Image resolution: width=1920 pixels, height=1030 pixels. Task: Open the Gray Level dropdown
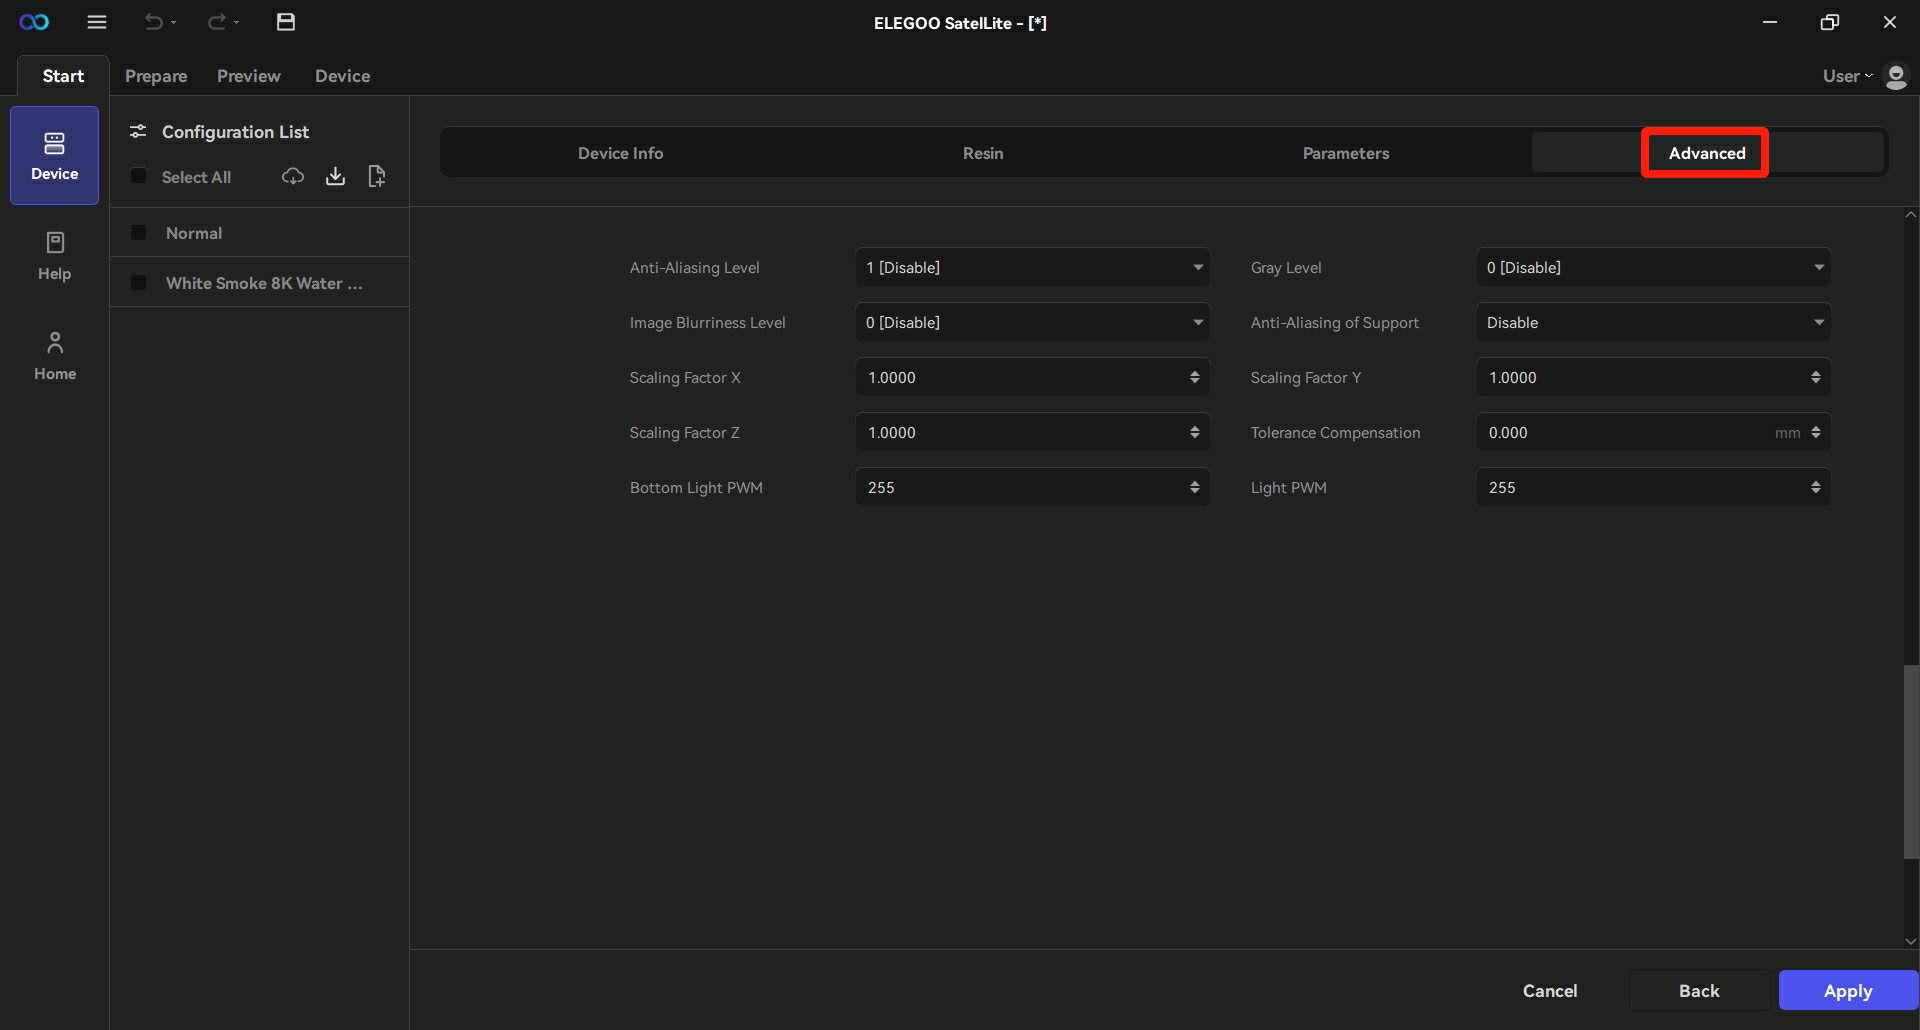(x=1653, y=267)
